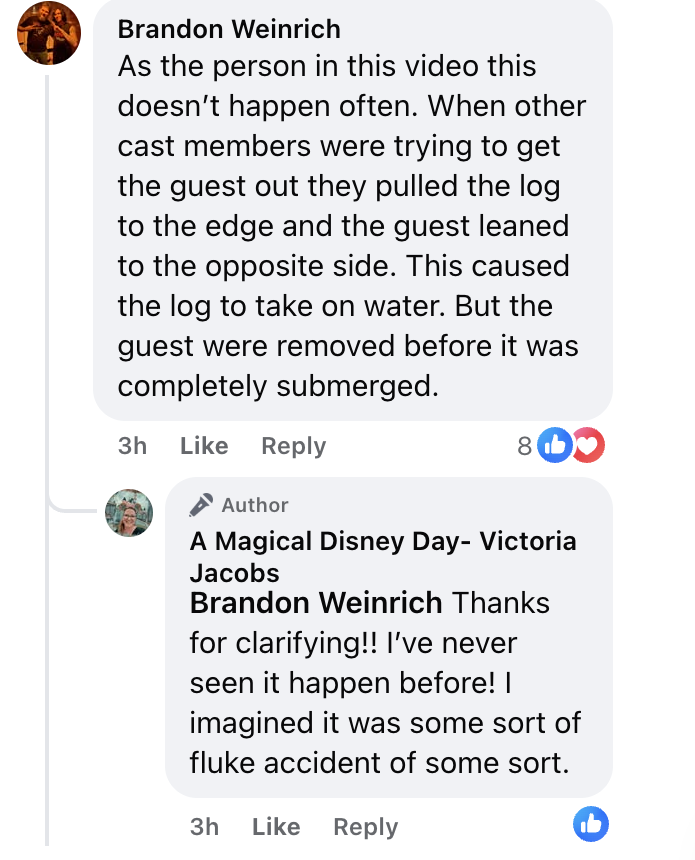View the 8 reactions count
The height and width of the screenshot is (860, 695).
[x=524, y=447]
